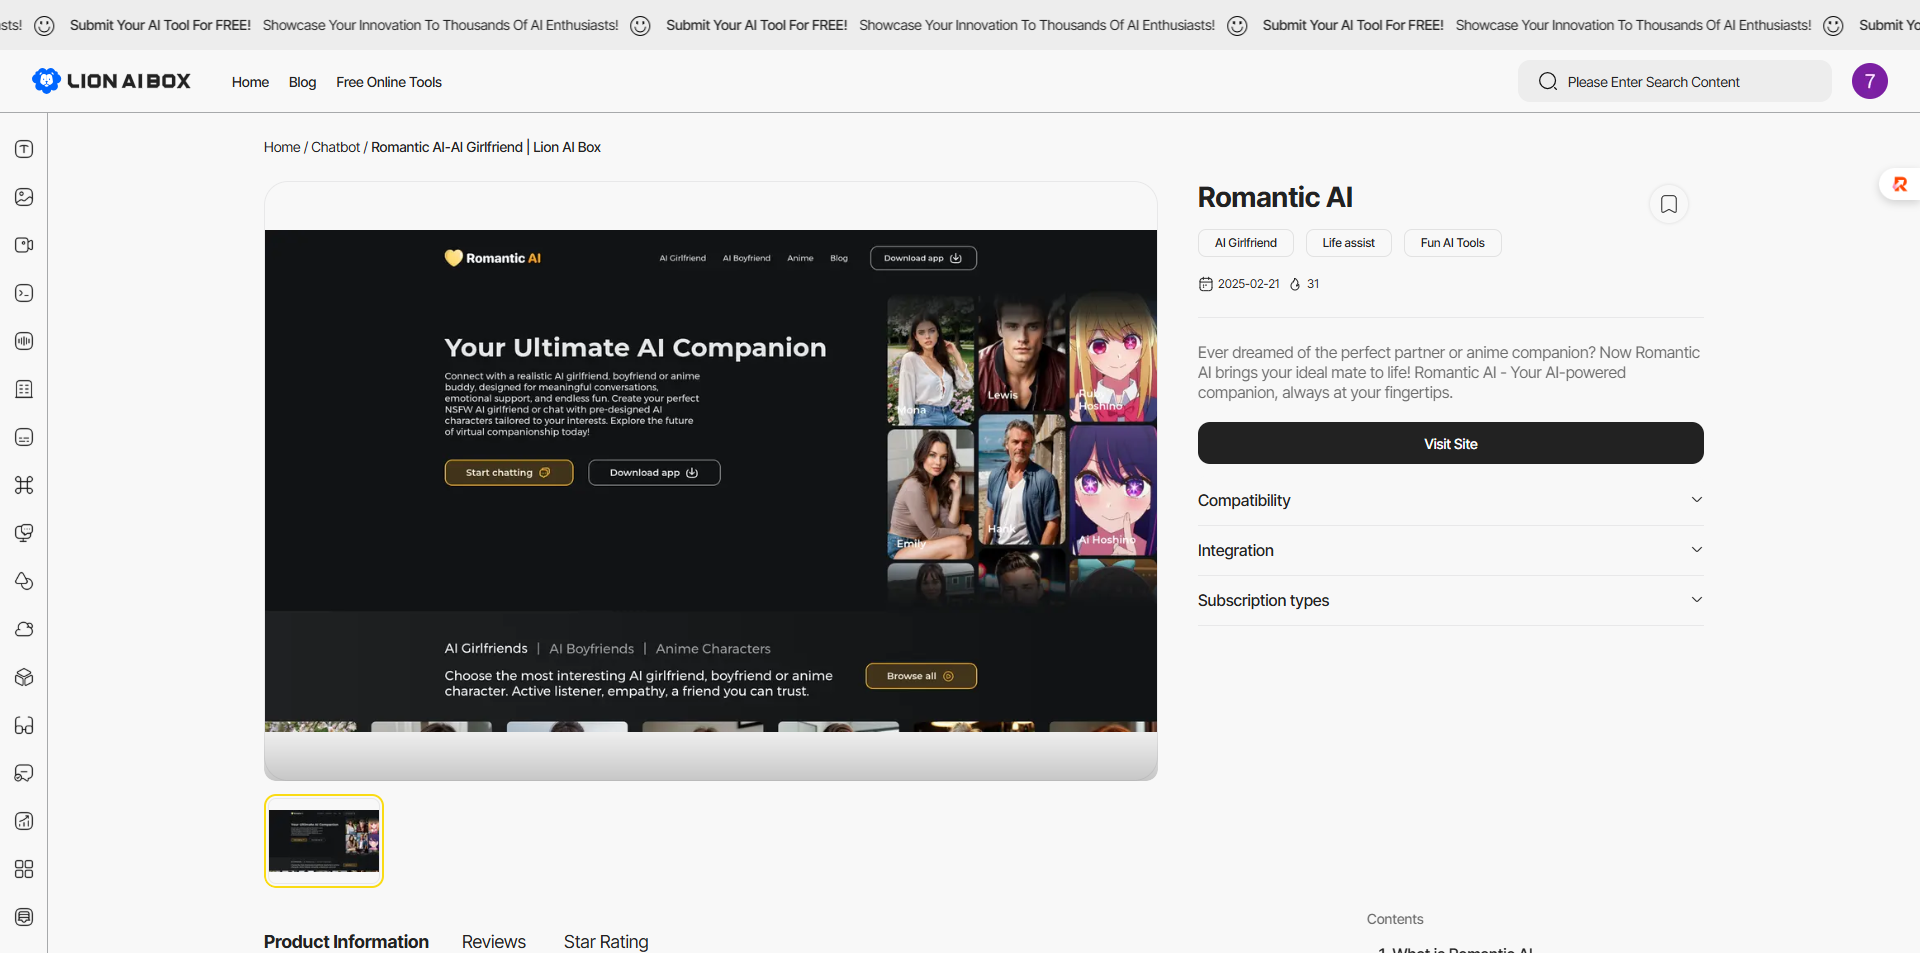This screenshot has width=1920, height=953.
Task: Open Free Online Tools in navigation
Action: (x=389, y=82)
